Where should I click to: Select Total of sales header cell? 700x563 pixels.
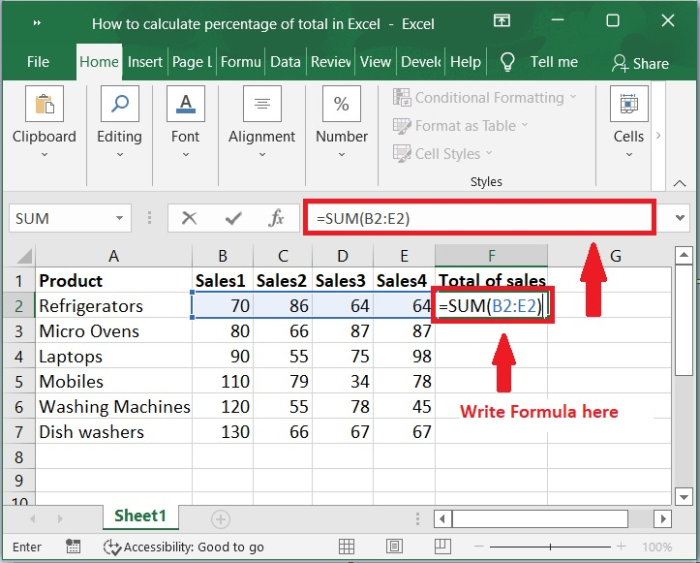click(x=491, y=280)
